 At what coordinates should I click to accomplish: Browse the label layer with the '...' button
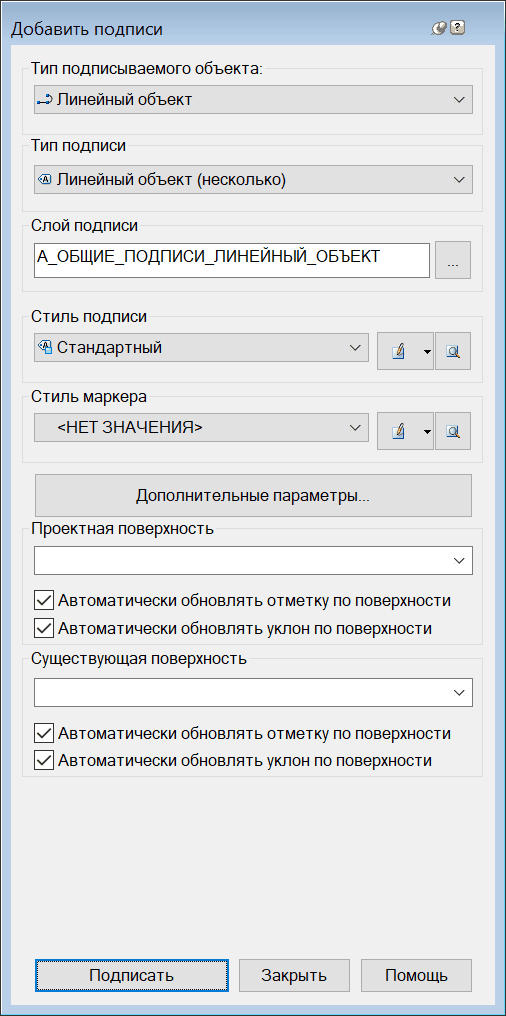pyautogui.click(x=453, y=261)
